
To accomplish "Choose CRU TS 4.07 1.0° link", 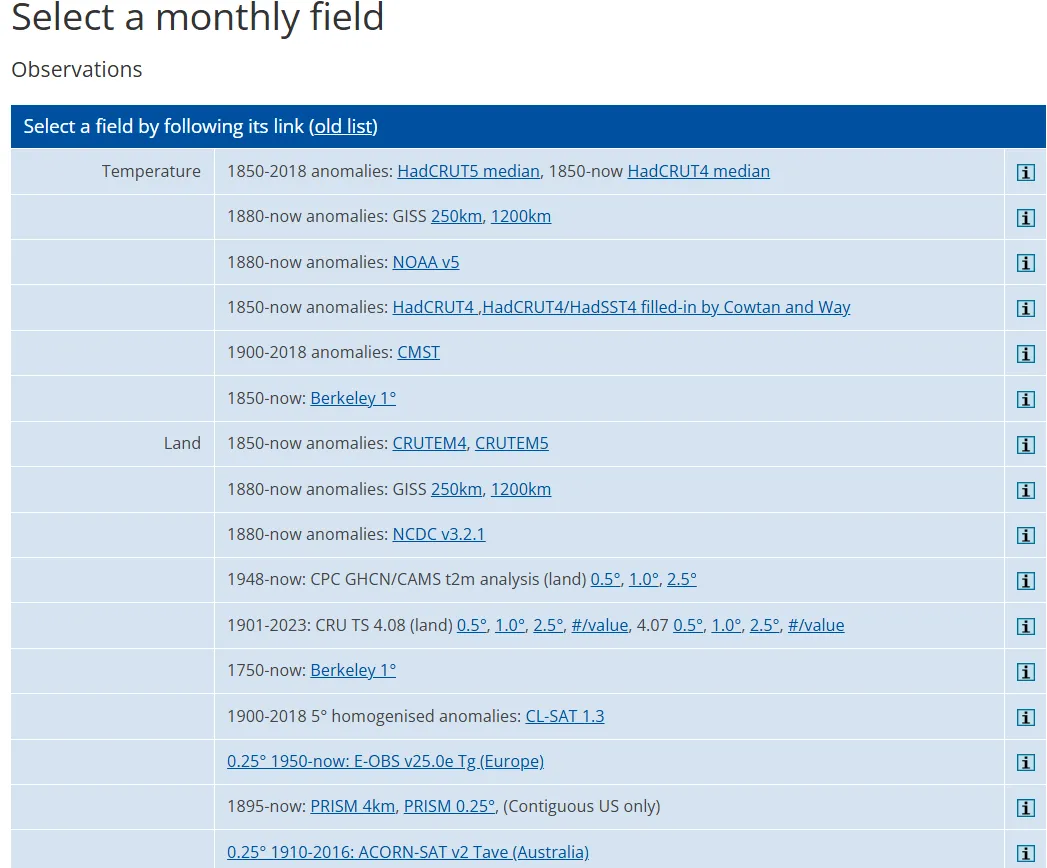I will [x=726, y=626].
